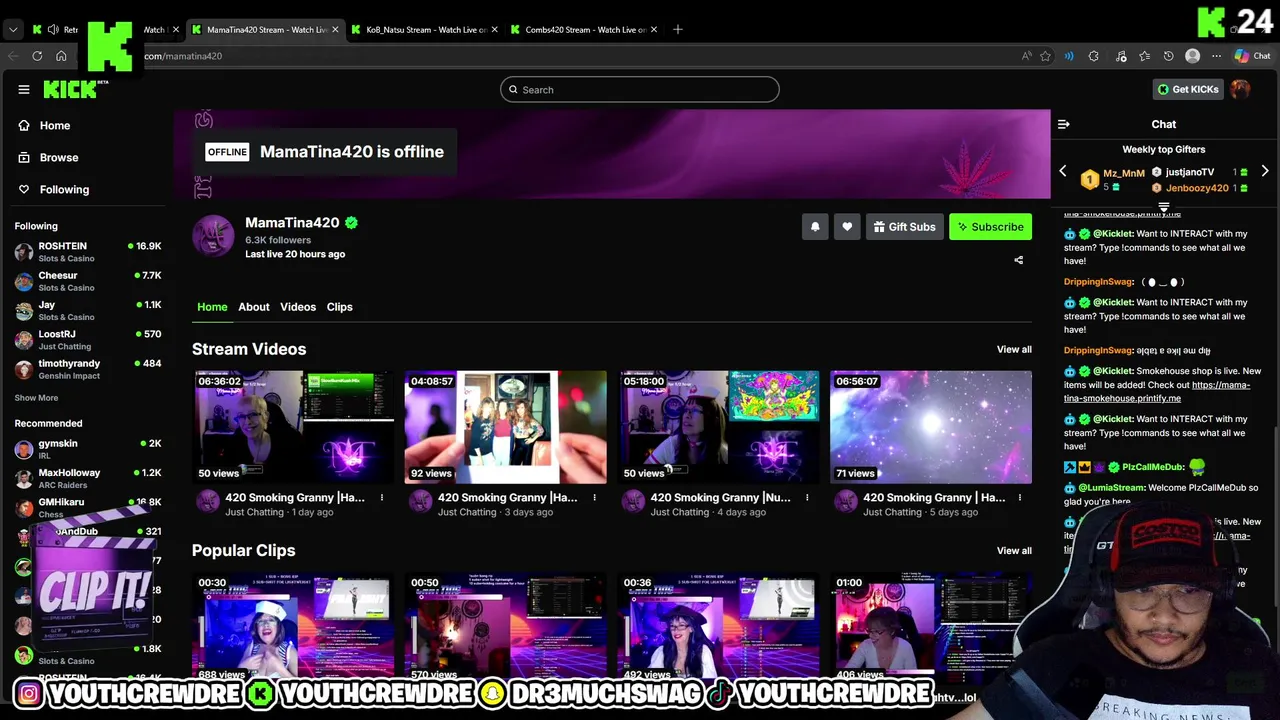Open the 04:08:57 stream video thumbnail
Viewport: 1280px width, 720px height.
(x=505, y=427)
